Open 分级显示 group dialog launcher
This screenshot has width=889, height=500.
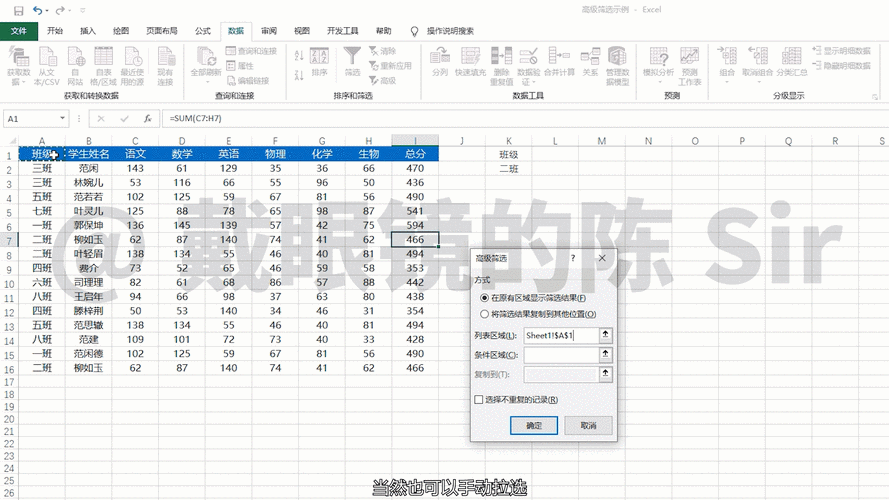875,96
